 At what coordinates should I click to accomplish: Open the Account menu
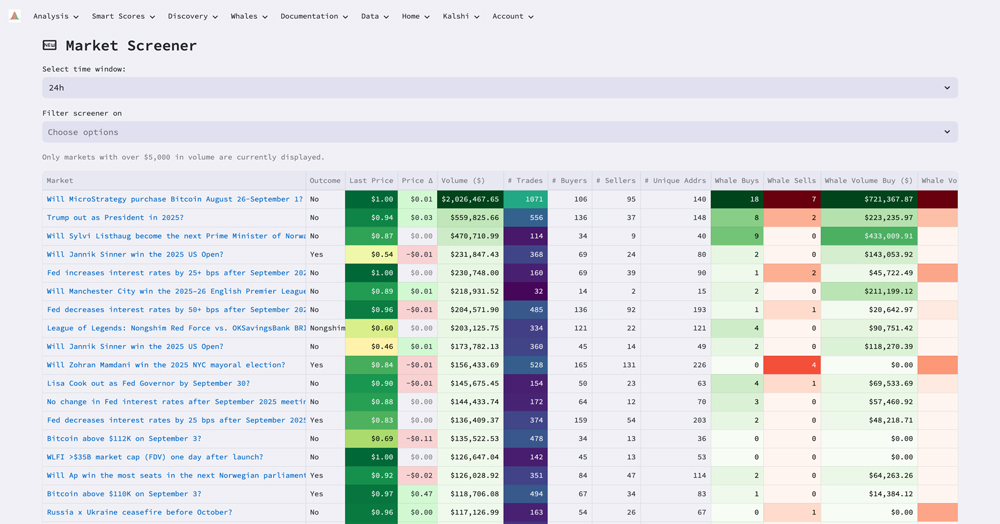[512, 16]
